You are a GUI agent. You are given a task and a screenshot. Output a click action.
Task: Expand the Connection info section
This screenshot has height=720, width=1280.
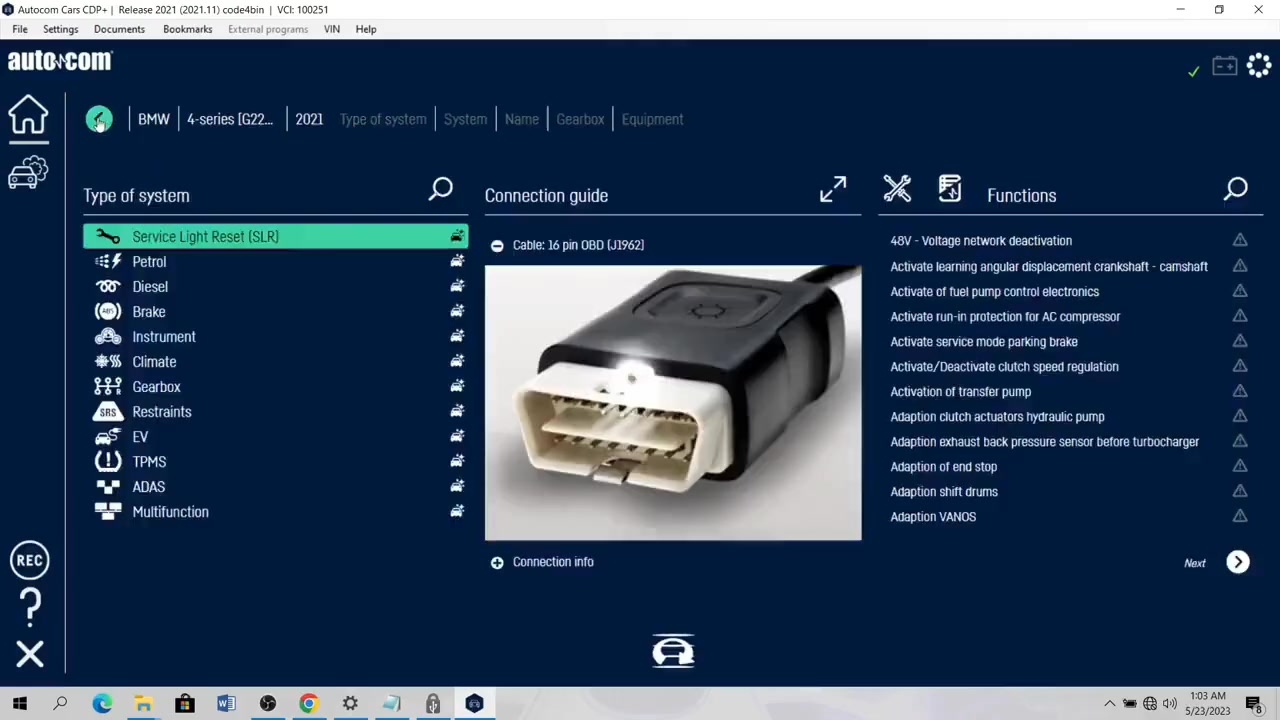coord(497,563)
